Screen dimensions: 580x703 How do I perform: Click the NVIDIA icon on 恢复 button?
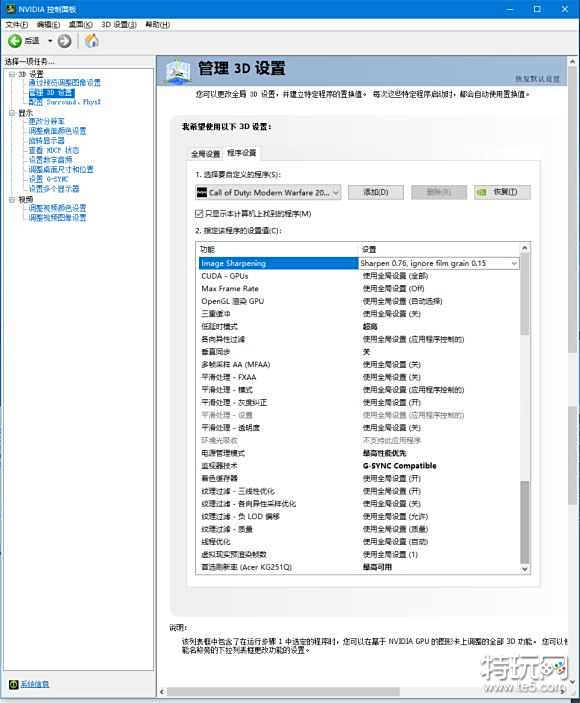point(482,192)
